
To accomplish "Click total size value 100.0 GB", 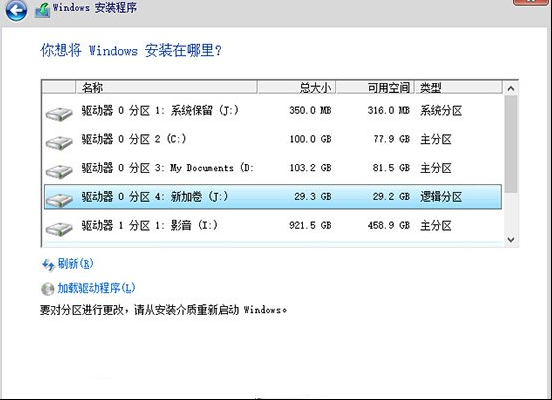I will click(310, 139).
